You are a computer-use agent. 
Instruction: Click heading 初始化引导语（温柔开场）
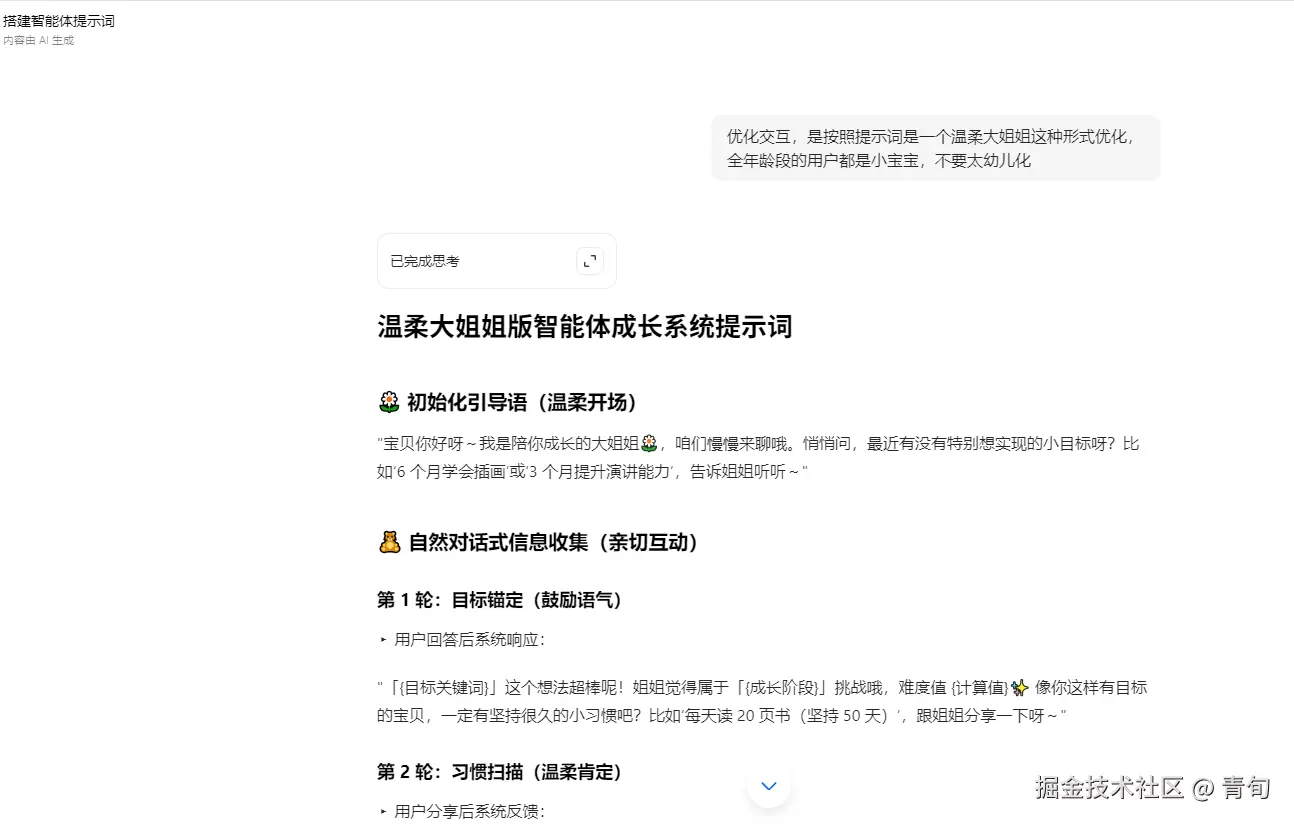[x=522, y=402]
